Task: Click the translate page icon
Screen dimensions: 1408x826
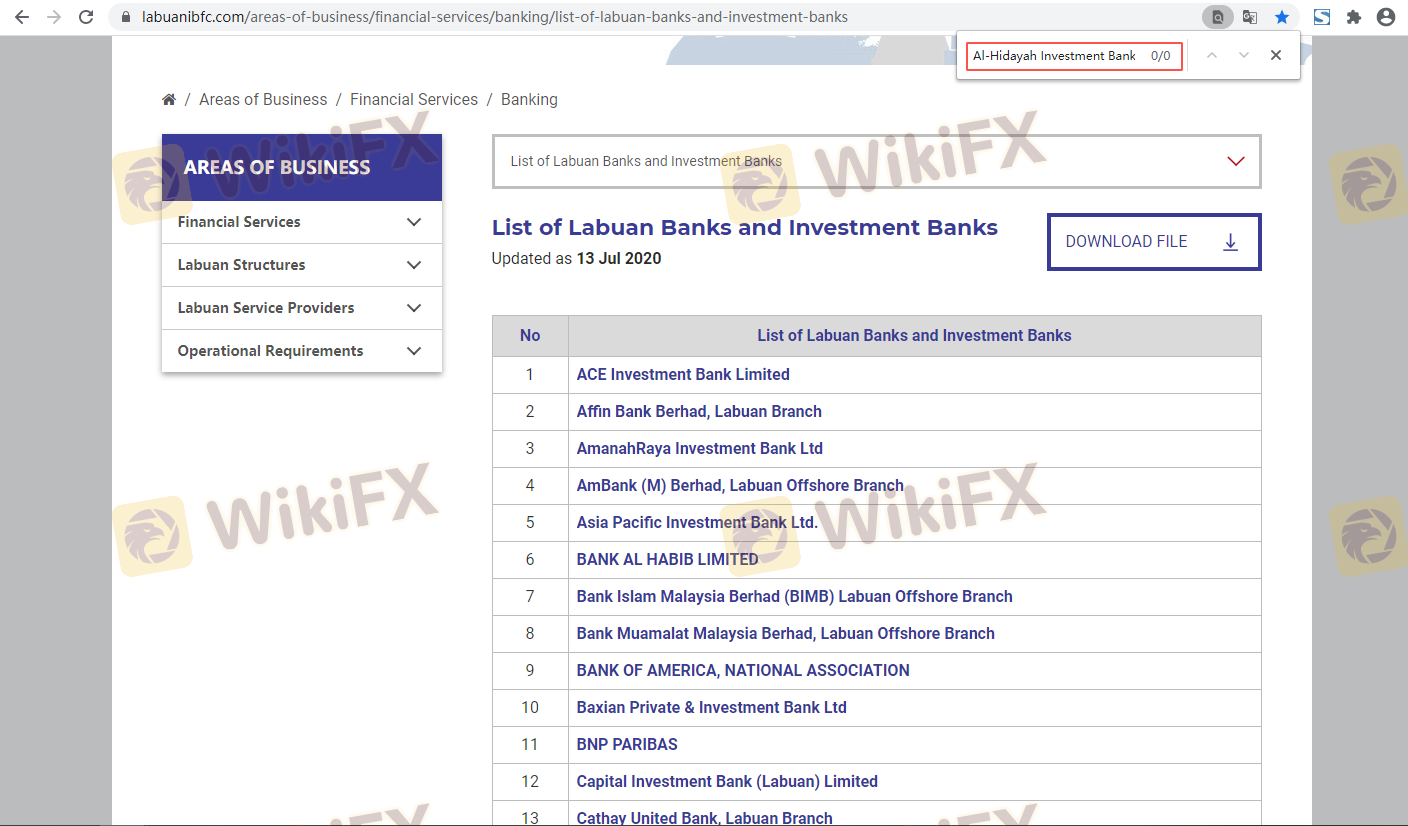Action: click(x=1249, y=17)
